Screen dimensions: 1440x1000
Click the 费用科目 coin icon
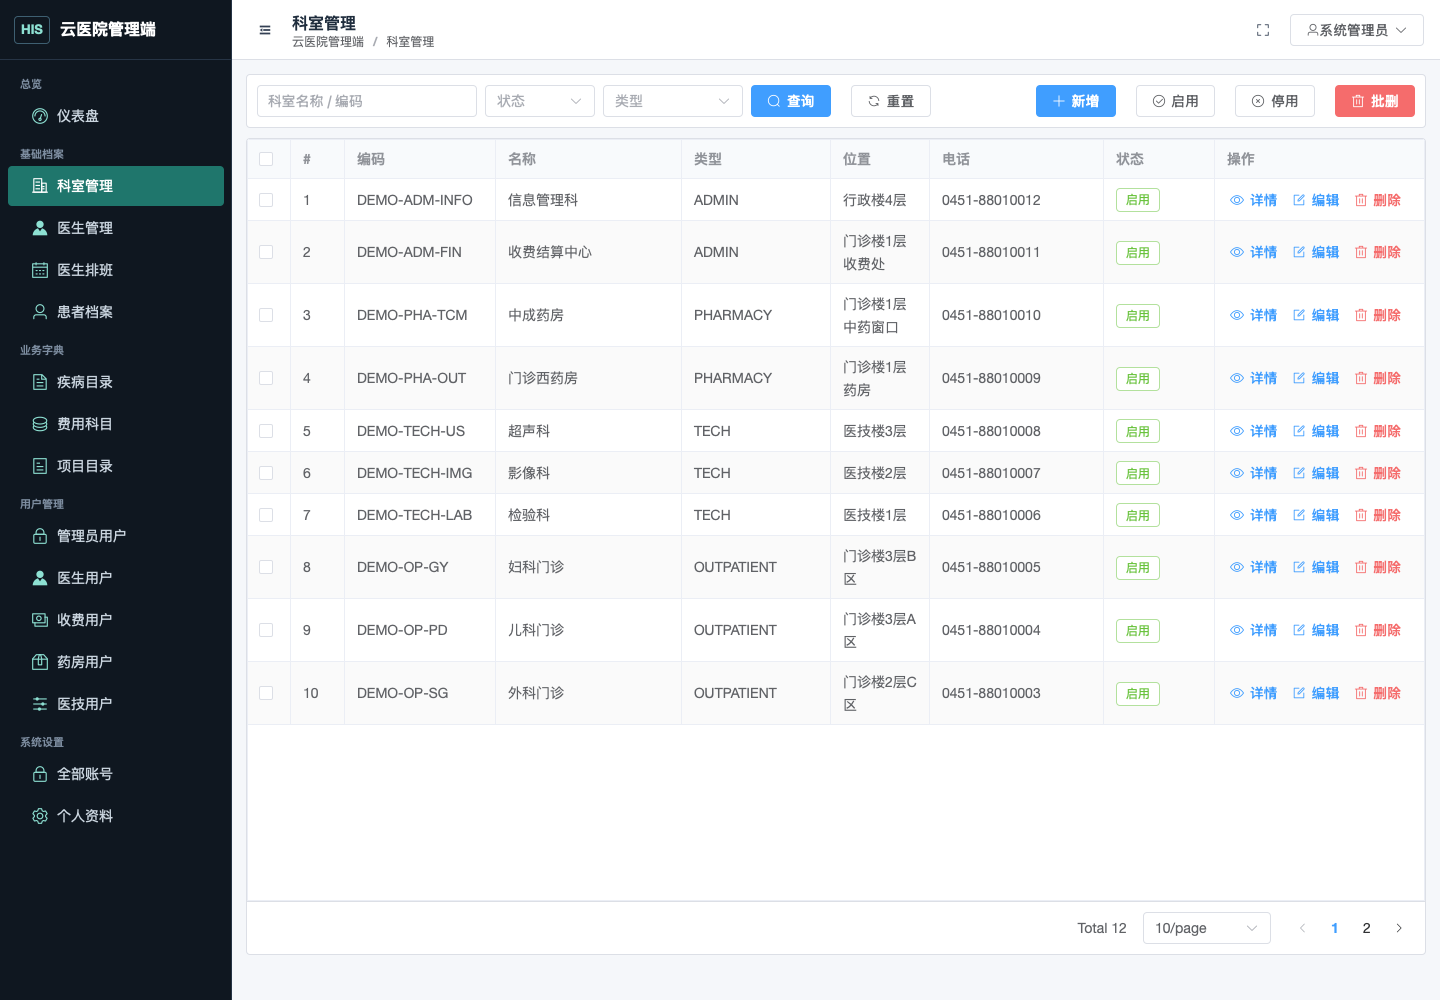click(x=40, y=424)
